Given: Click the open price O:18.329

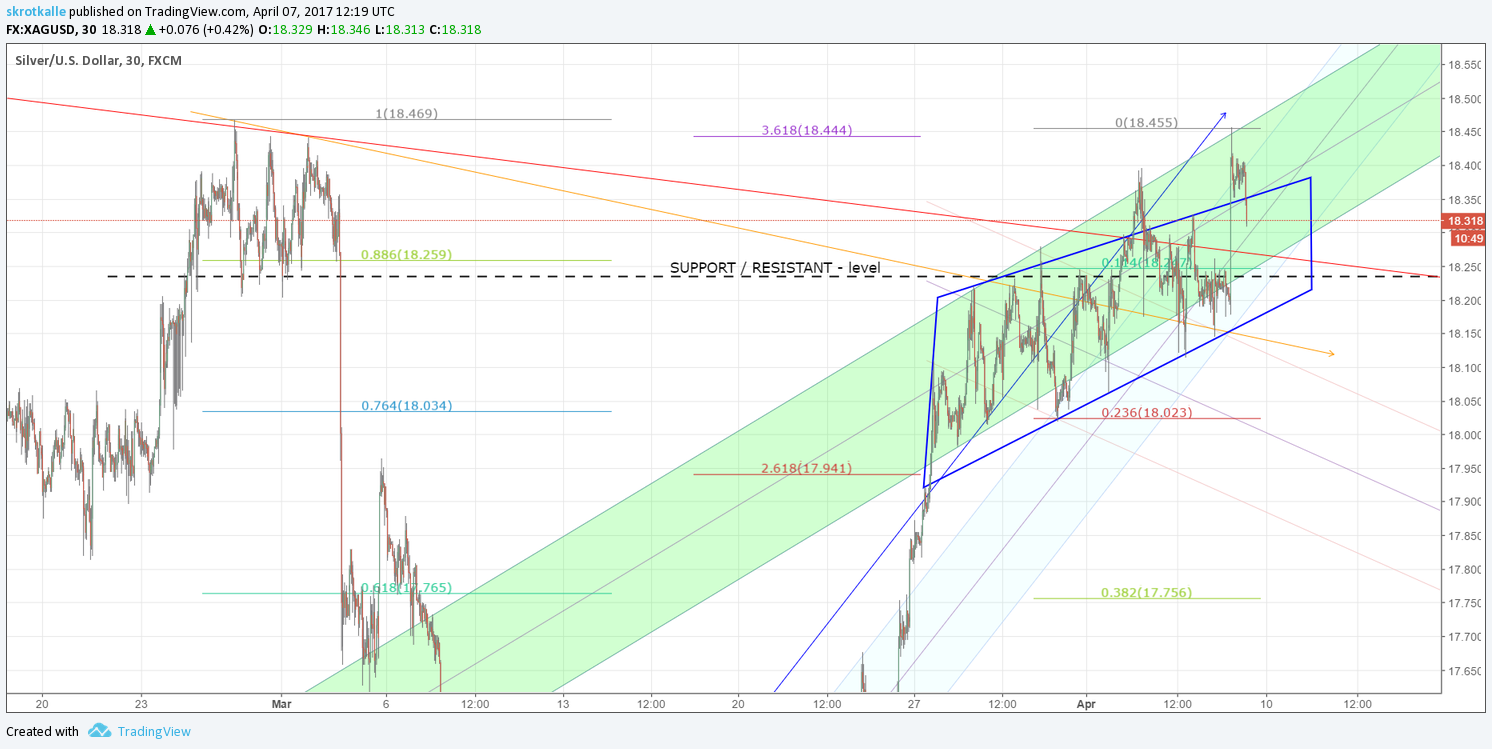Looking at the screenshot, I should coord(286,30).
